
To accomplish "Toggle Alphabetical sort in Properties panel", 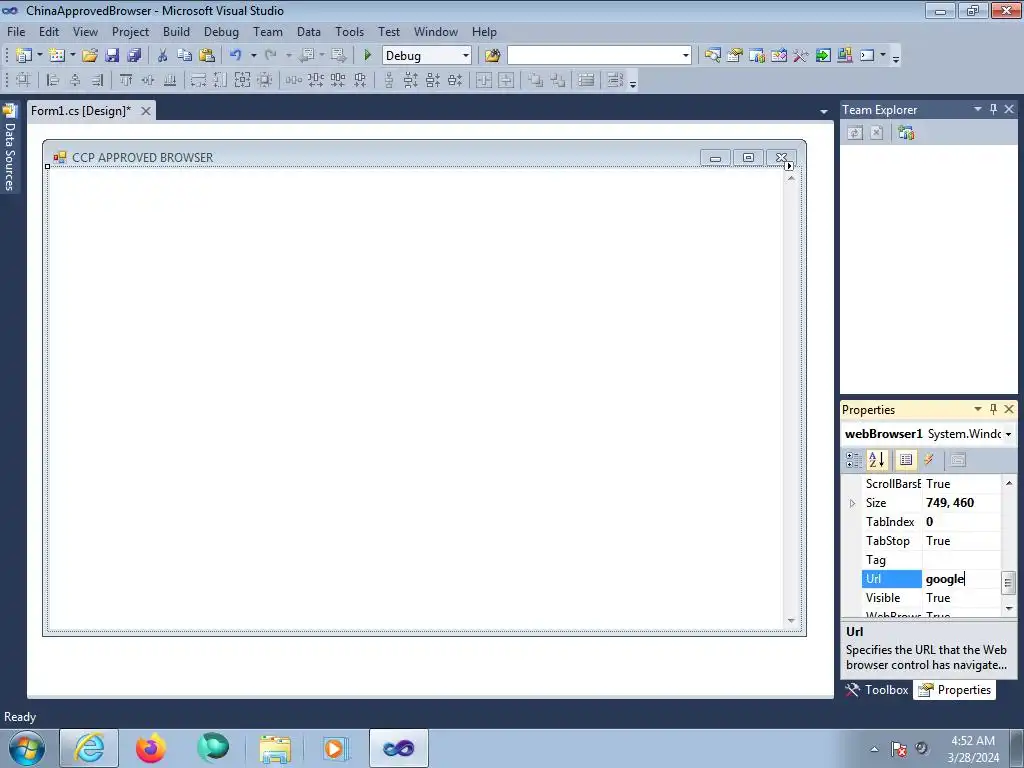I will (877, 460).
